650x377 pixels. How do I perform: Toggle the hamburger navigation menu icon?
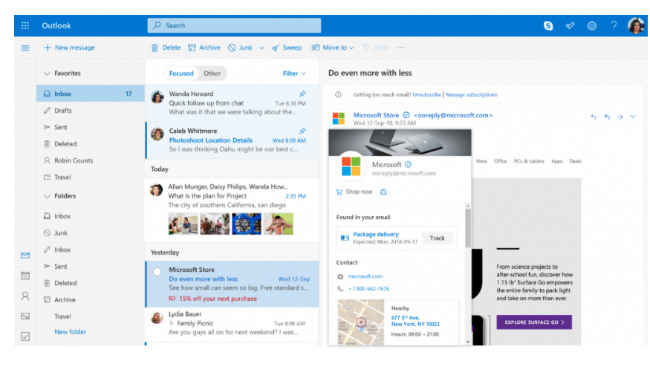25,48
